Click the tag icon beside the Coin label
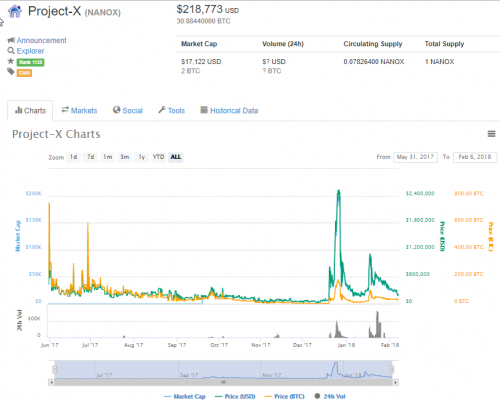The width and height of the screenshot is (500, 401). (x=11, y=71)
